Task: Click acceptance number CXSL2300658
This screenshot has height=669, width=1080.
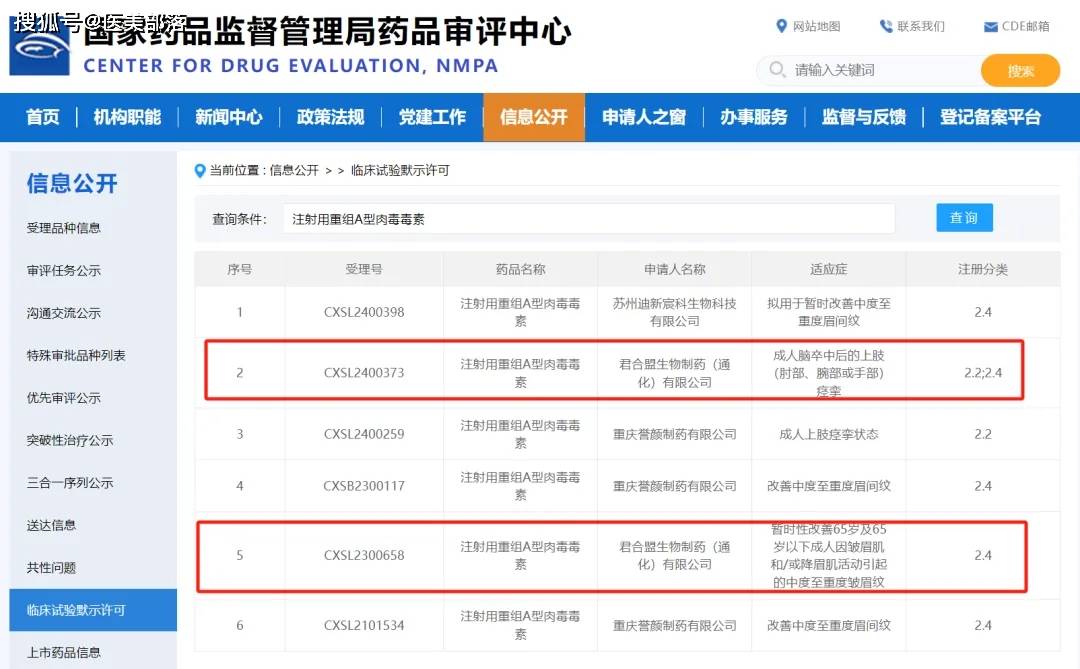Action: (364, 555)
